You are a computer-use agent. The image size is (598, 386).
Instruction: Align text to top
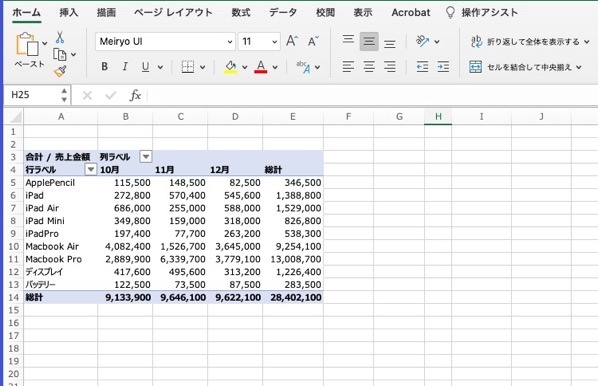pos(348,39)
